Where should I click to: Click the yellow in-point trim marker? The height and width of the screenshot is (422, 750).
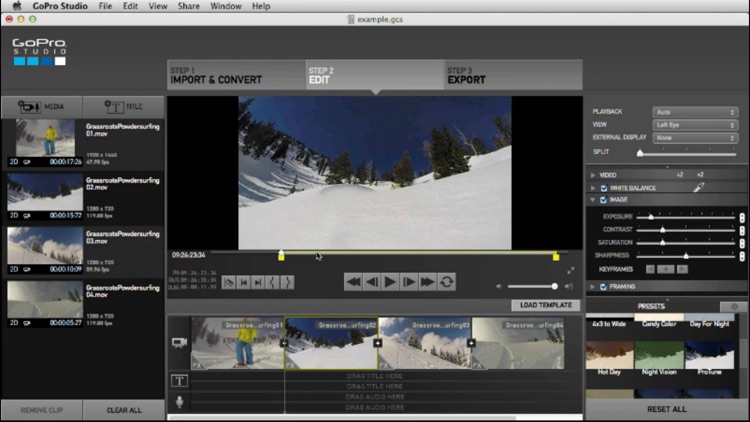coord(281,256)
